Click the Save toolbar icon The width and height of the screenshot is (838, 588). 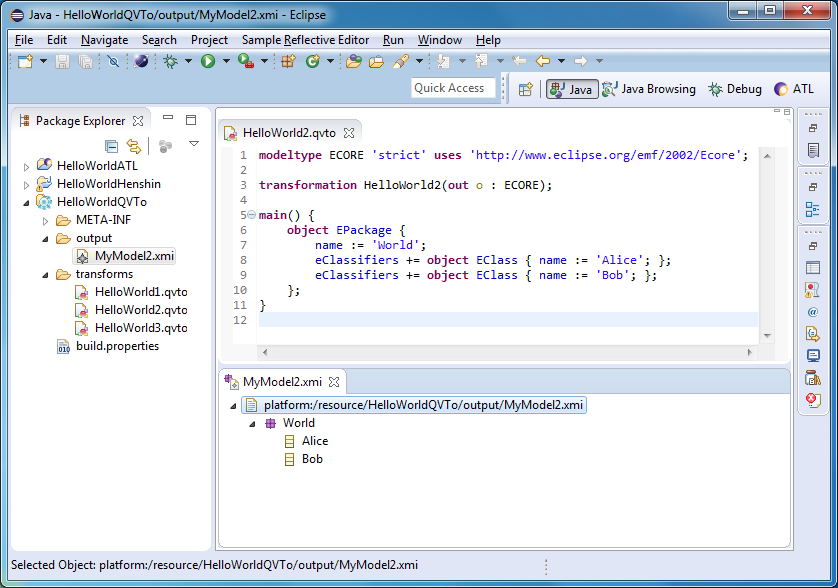coord(63,61)
